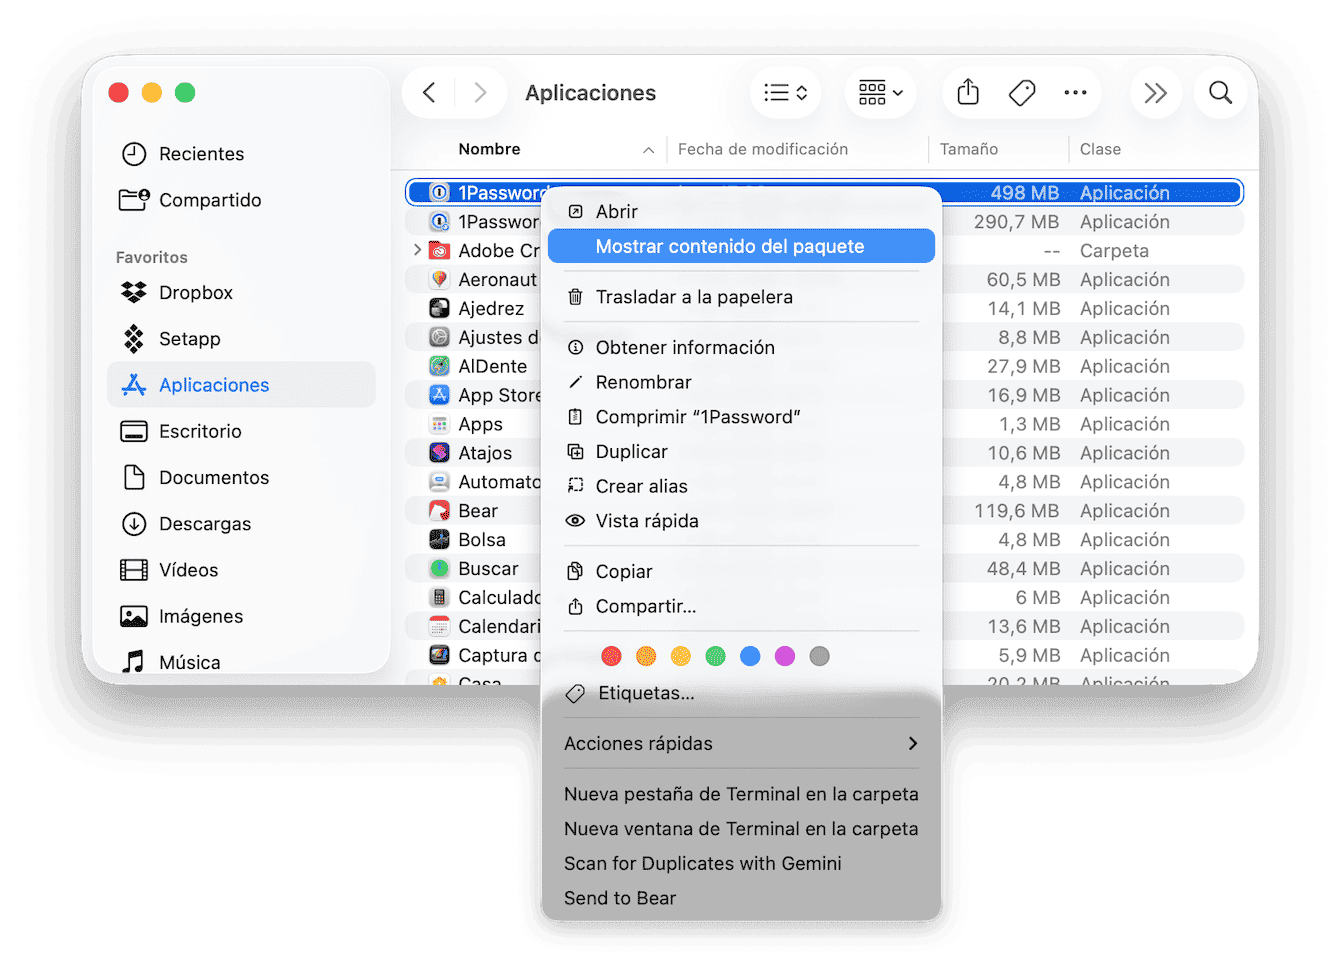
Task: Click the tag icon in the toolbar
Action: pyautogui.click(x=1022, y=93)
